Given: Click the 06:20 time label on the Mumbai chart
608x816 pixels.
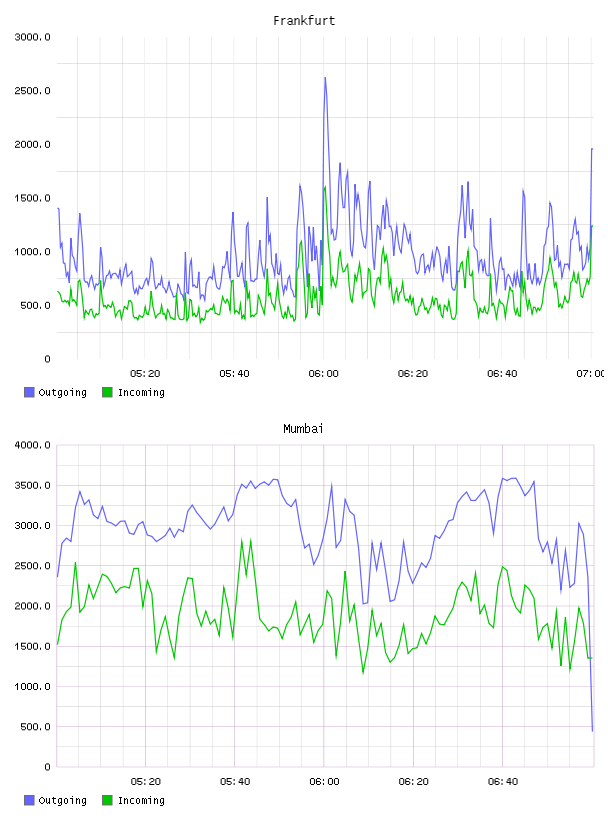Looking at the screenshot, I should 414,782.
